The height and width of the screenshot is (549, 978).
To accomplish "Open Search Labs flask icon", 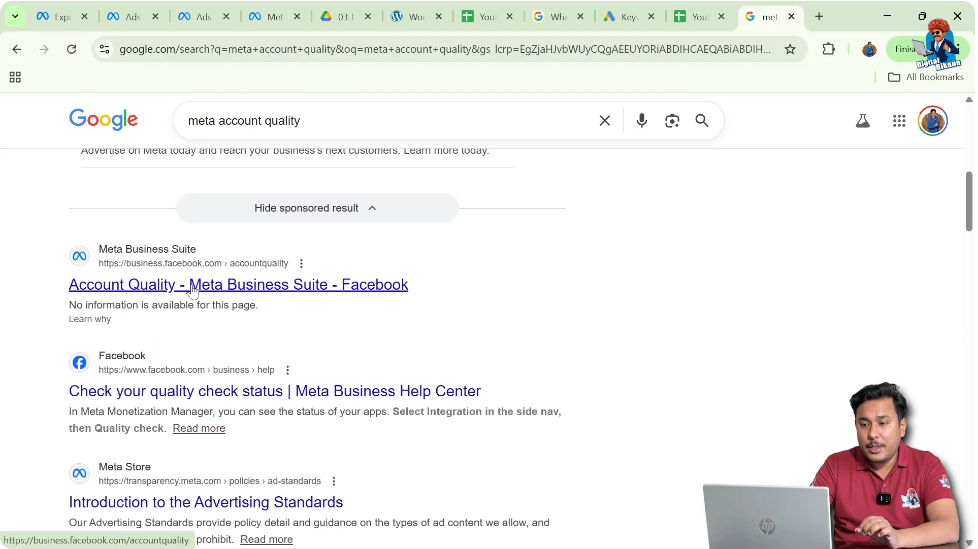I will point(862,121).
